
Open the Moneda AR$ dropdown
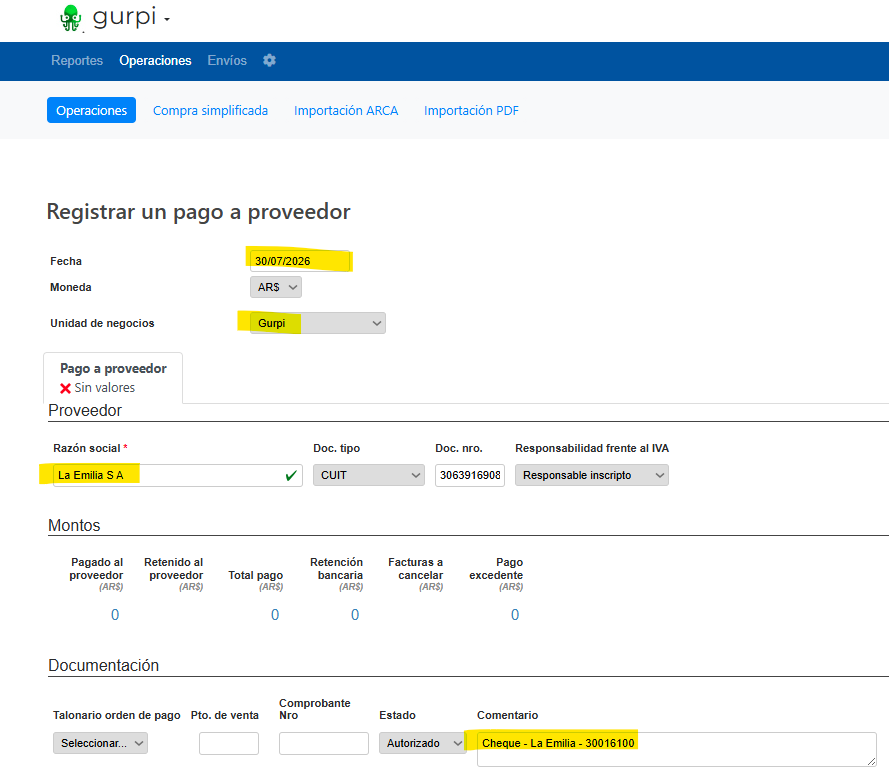tap(276, 287)
